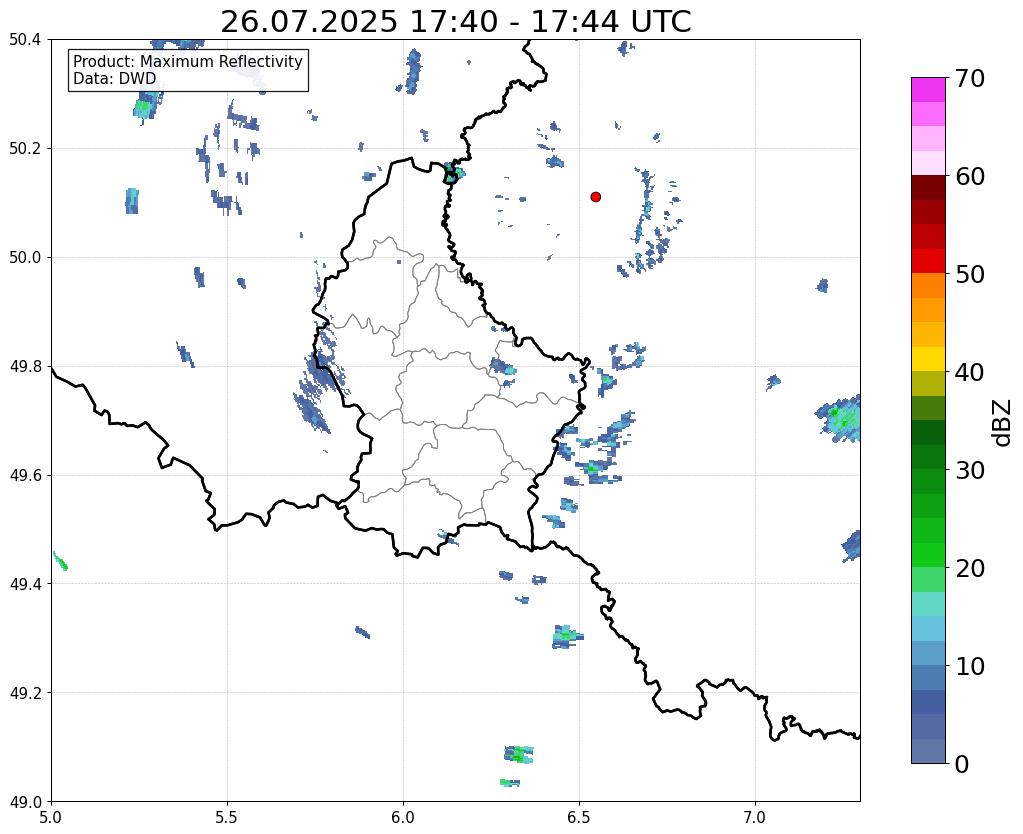This screenshot has width=1023, height=834.
Task: Click the colorbar tick label 0
Action: coord(962,764)
